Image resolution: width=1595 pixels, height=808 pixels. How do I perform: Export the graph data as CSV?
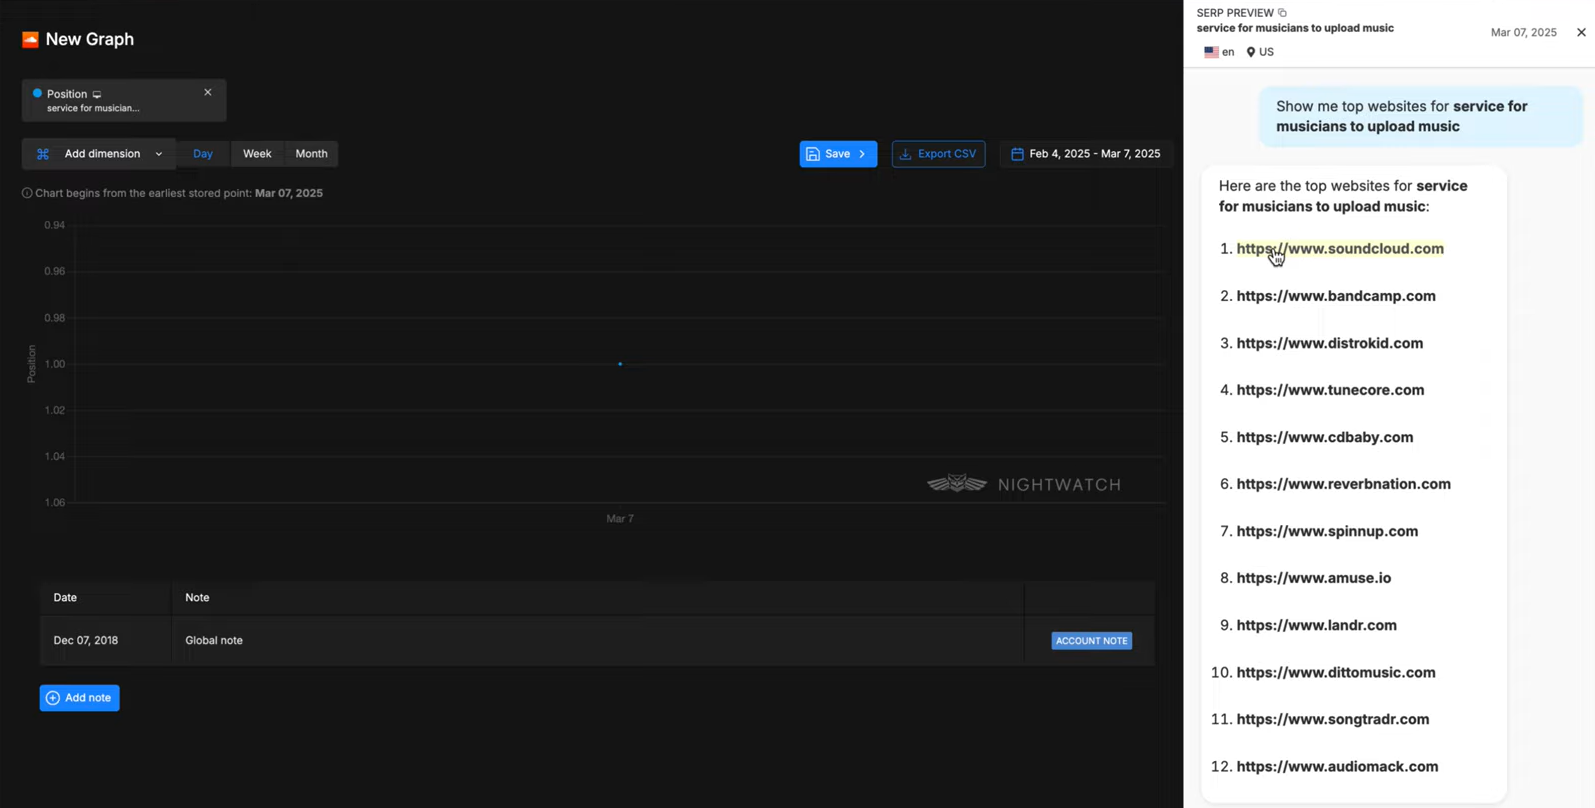[938, 154]
